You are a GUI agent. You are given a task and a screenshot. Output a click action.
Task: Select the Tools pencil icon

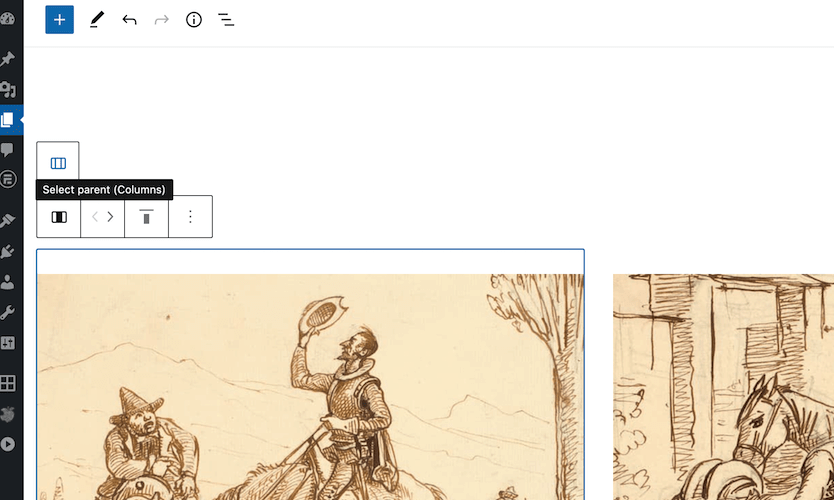click(x=96, y=20)
